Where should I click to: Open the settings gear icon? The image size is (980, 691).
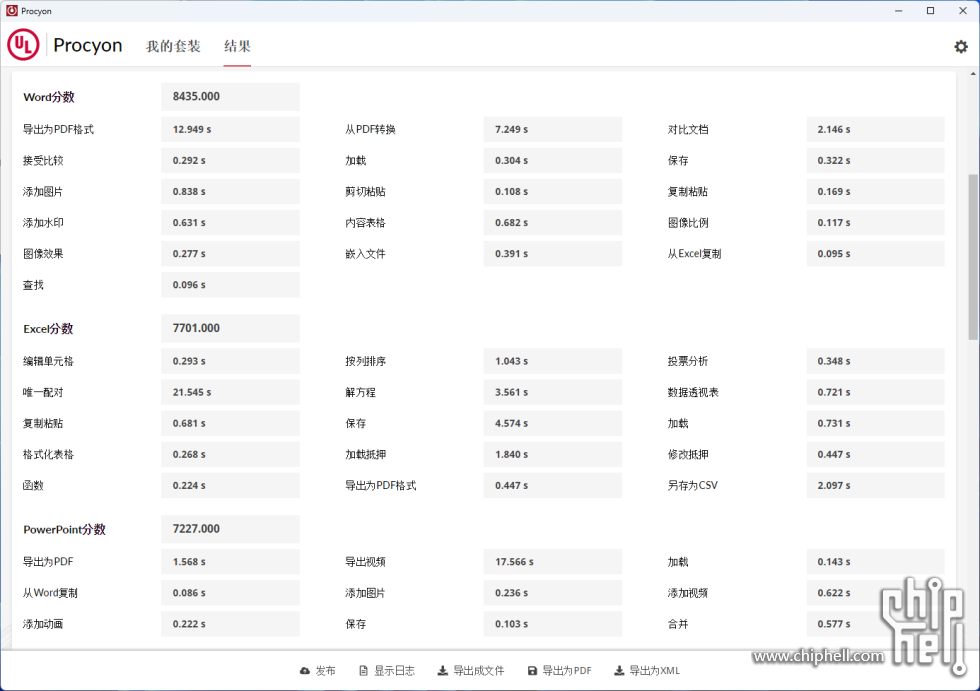(x=961, y=46)
